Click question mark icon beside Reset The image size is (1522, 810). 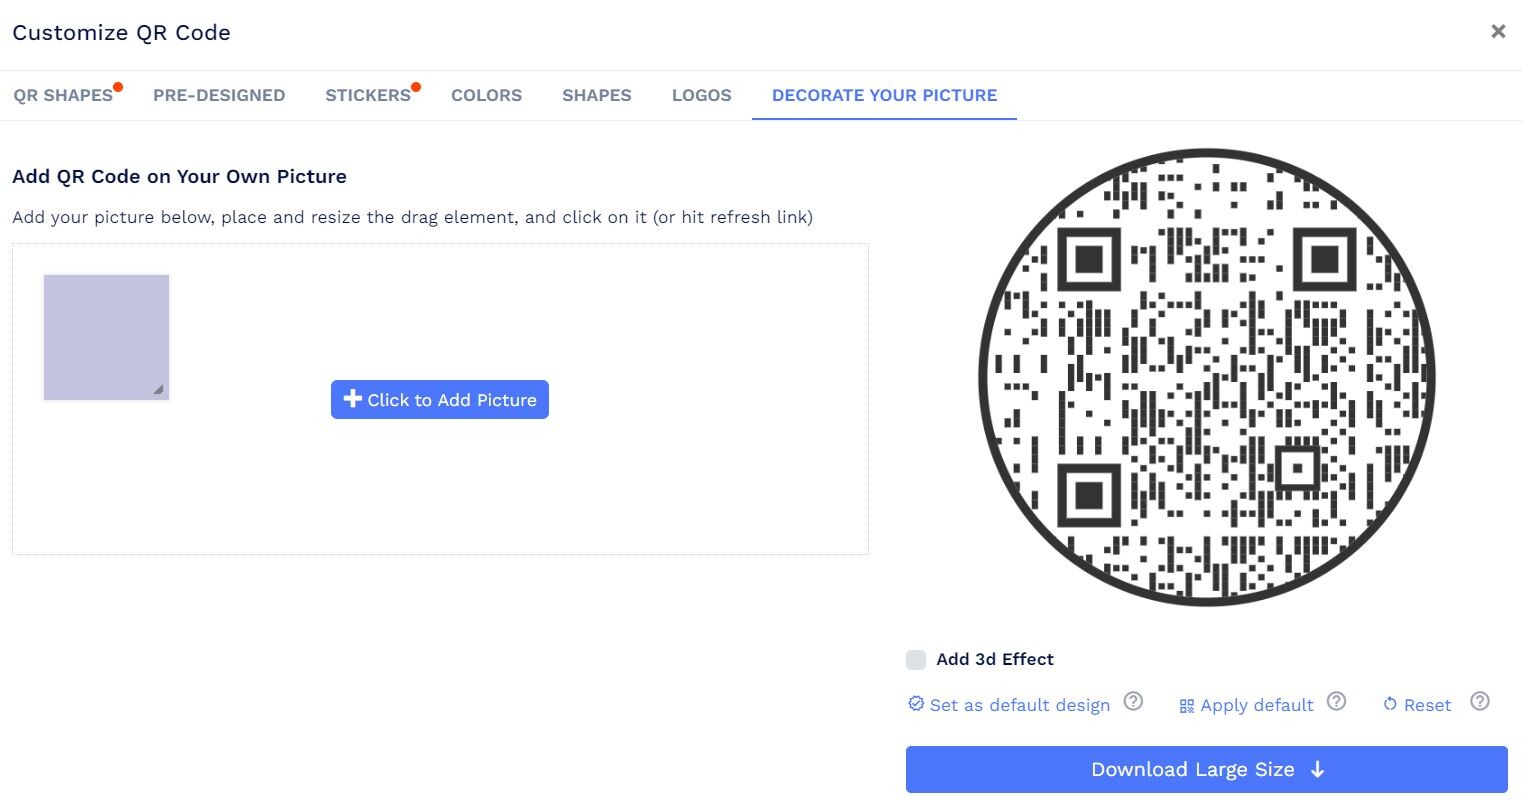coord(1480,701)
